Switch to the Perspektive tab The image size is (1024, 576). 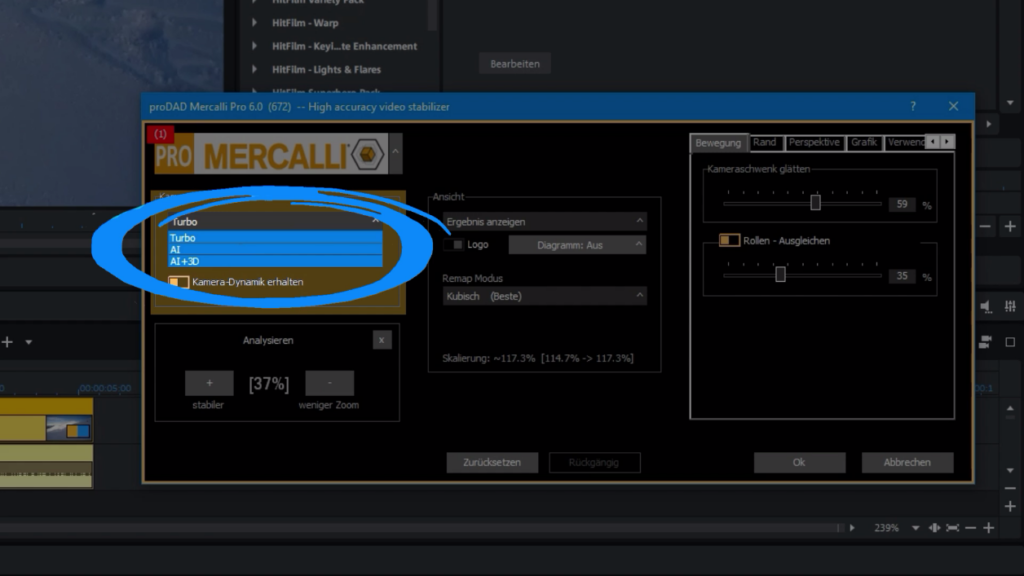(x=814, y=142)
